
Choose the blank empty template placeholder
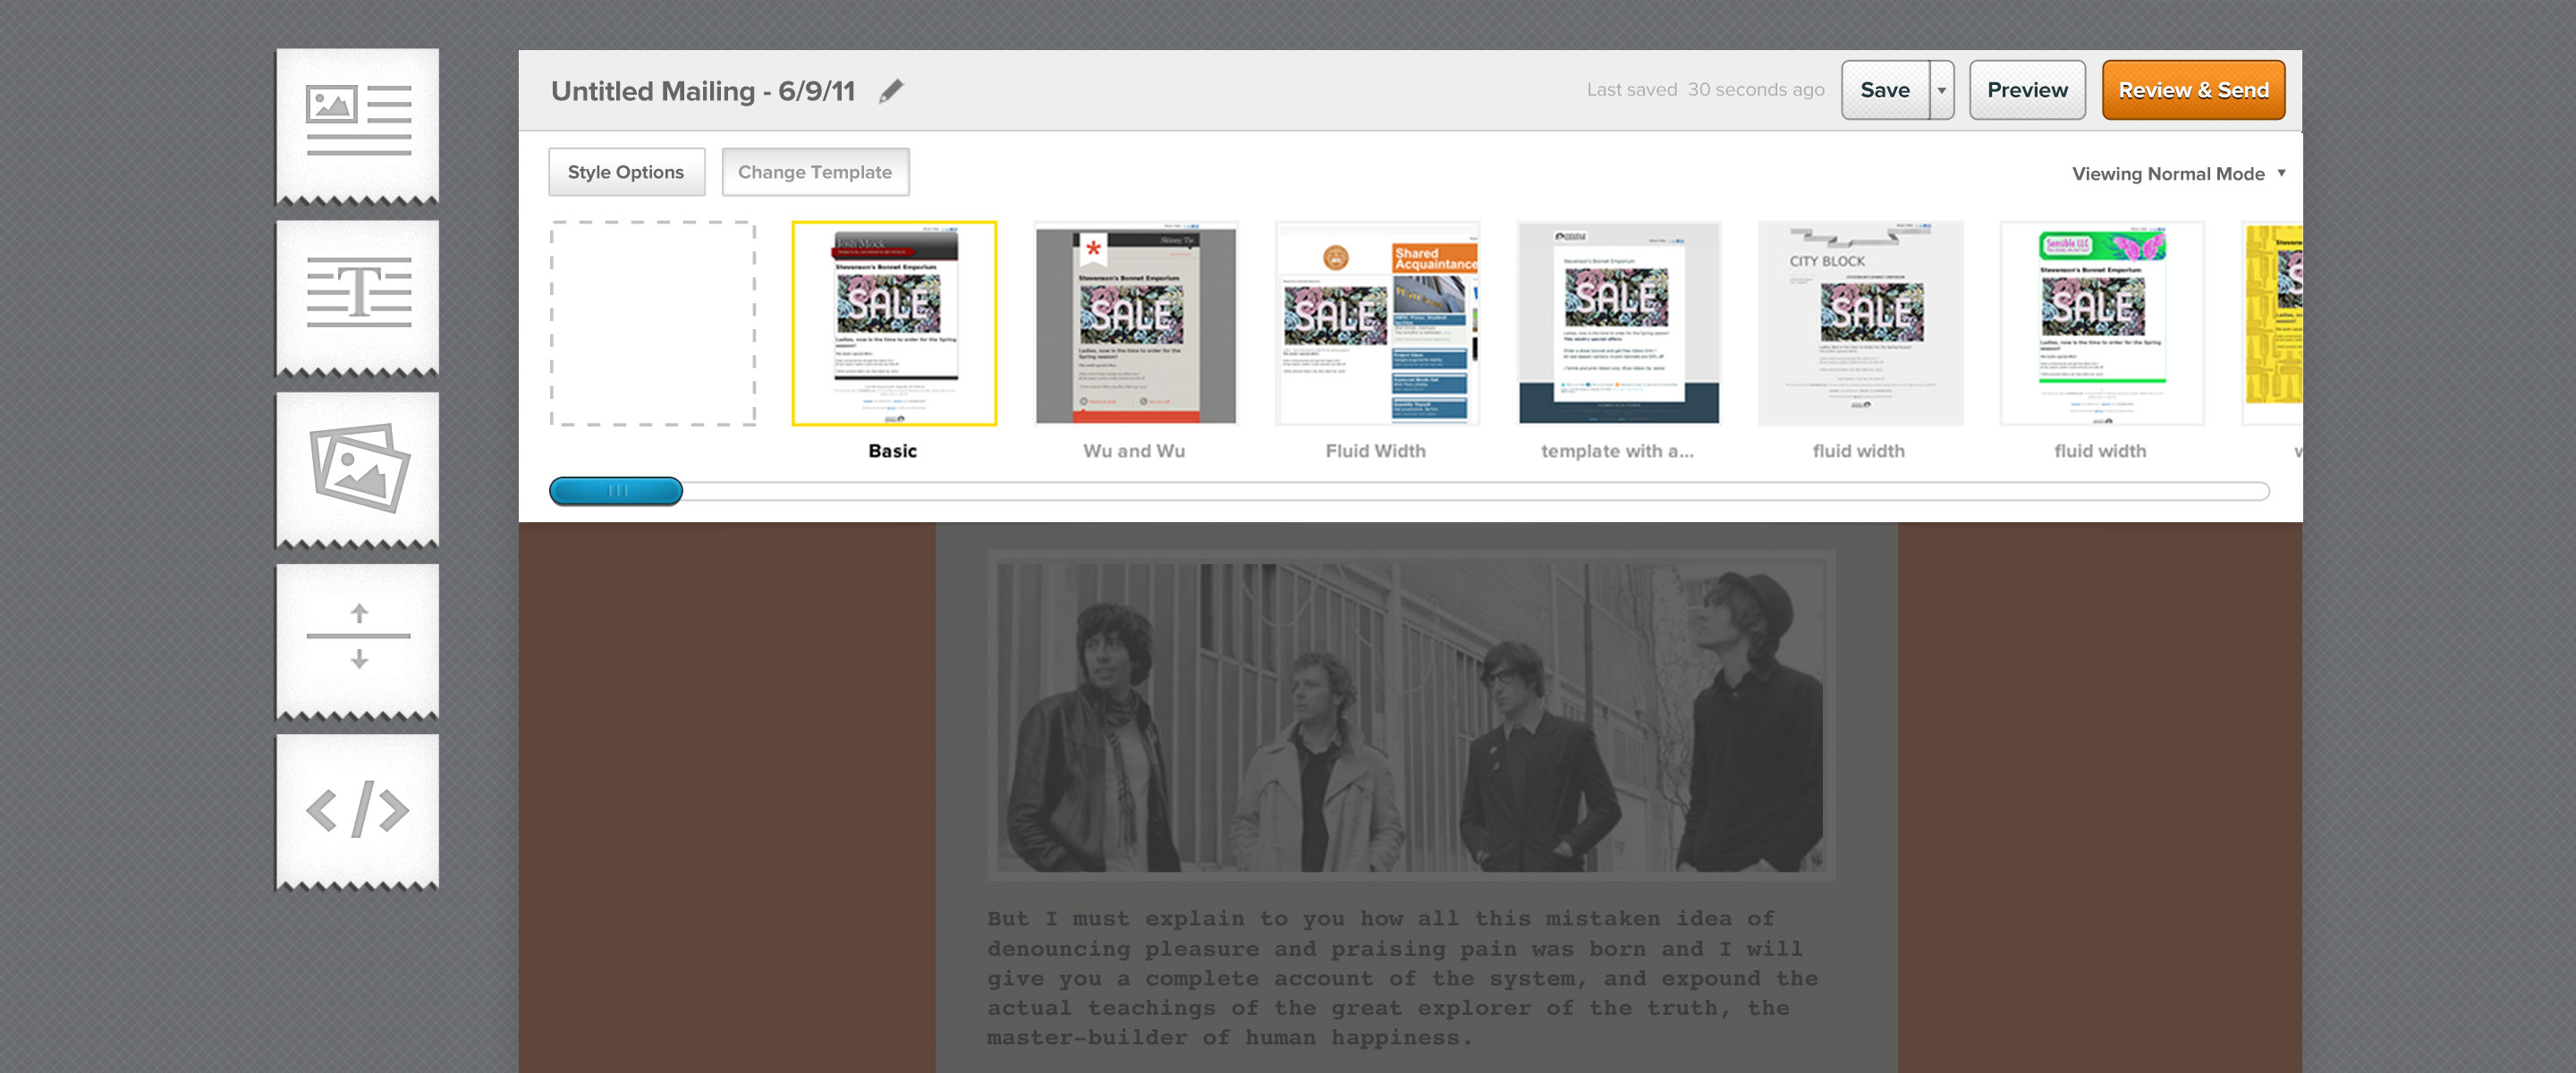(652, 323)
